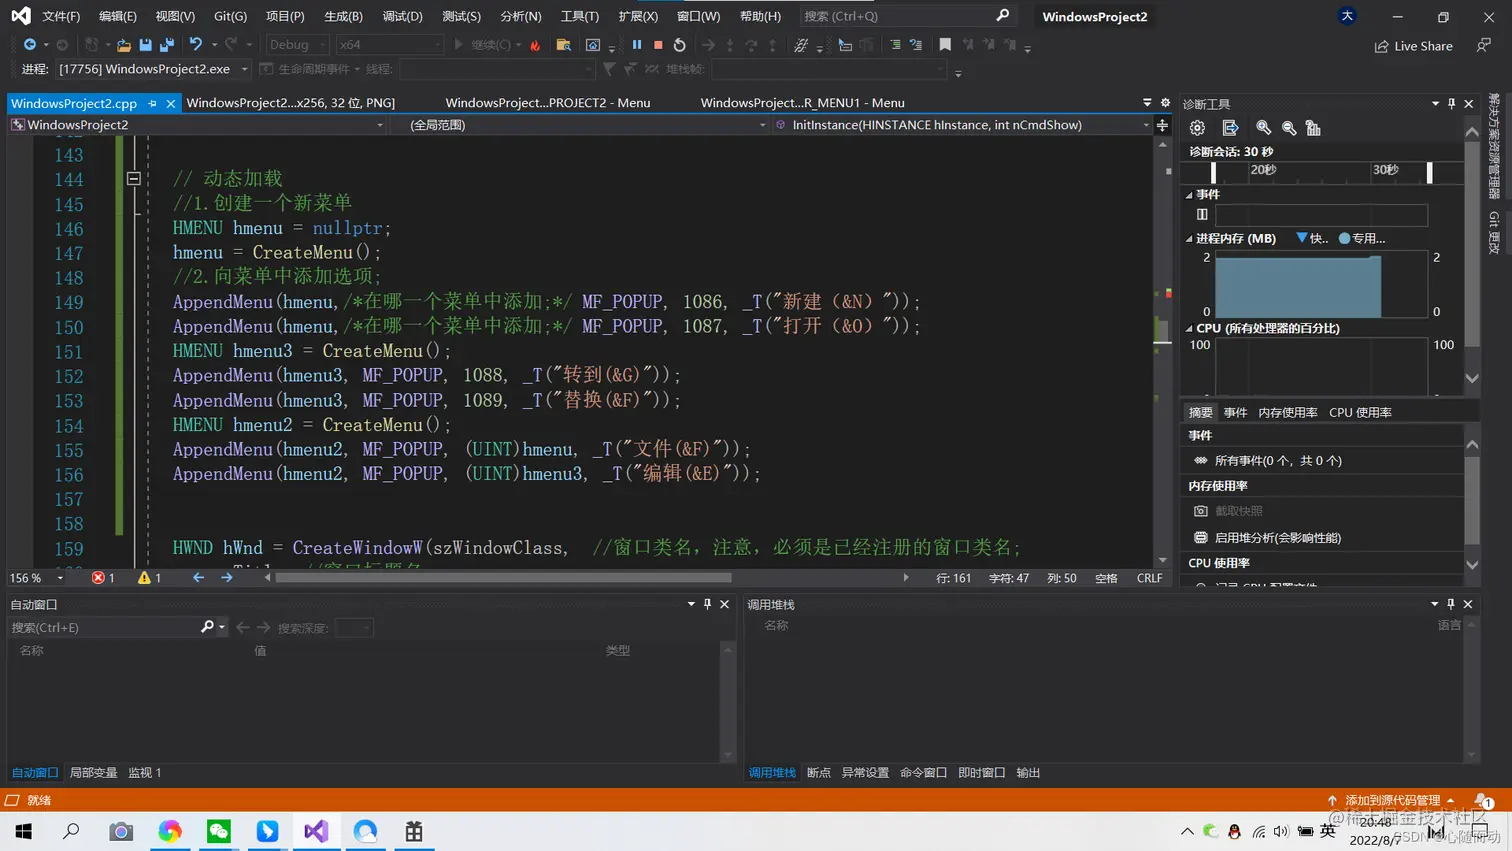This screenshot has width=1512, height=851.
Task: Open the 调试(D) menu
Action: [402, 16]
